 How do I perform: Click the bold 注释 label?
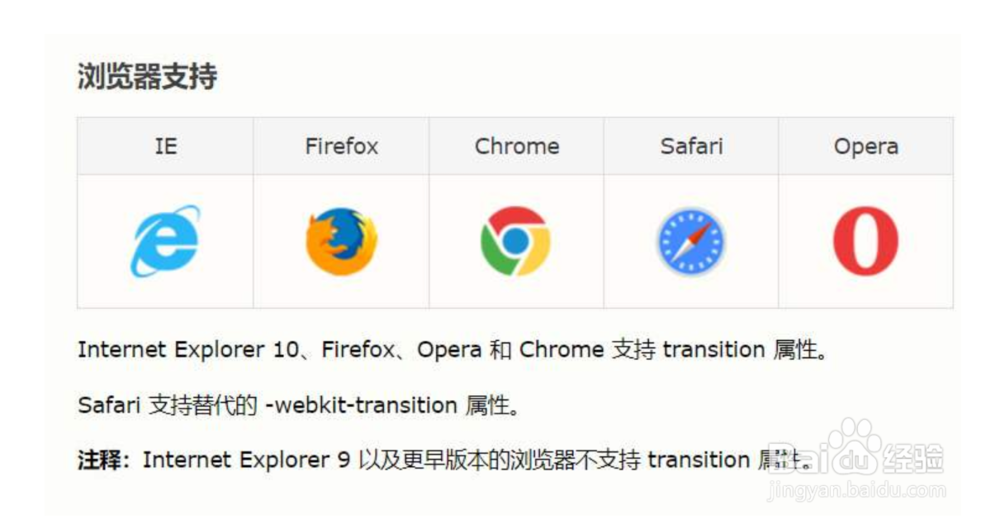103,460
